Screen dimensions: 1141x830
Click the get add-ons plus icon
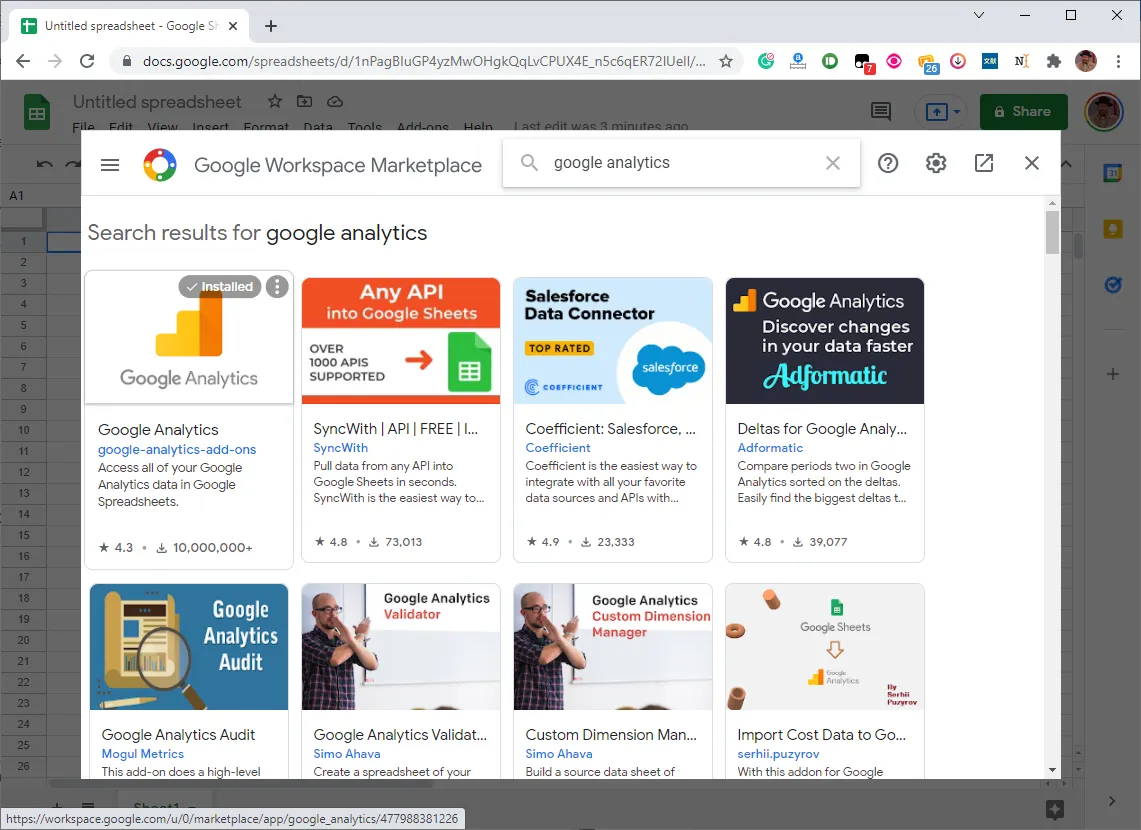pos(1113,374)
